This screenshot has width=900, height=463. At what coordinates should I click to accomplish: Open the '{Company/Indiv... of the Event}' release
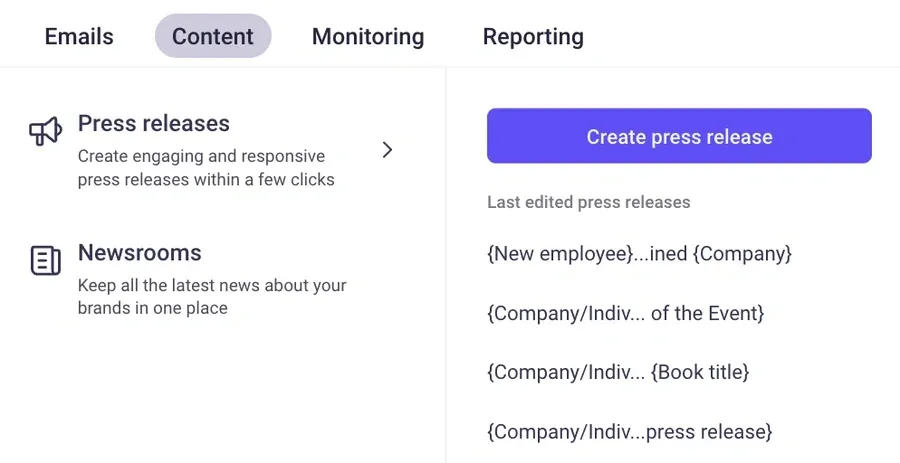[625, 313]
